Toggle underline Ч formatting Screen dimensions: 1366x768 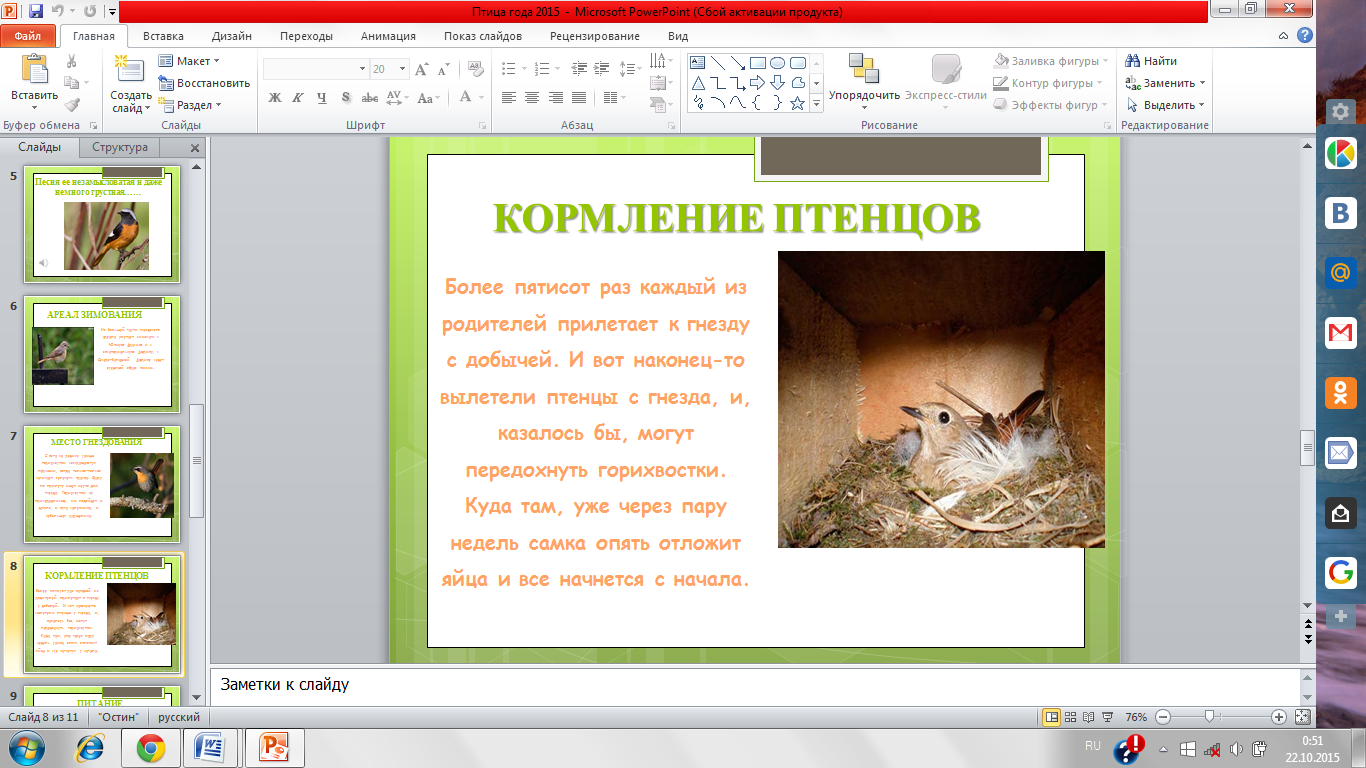tap(322, 98)
